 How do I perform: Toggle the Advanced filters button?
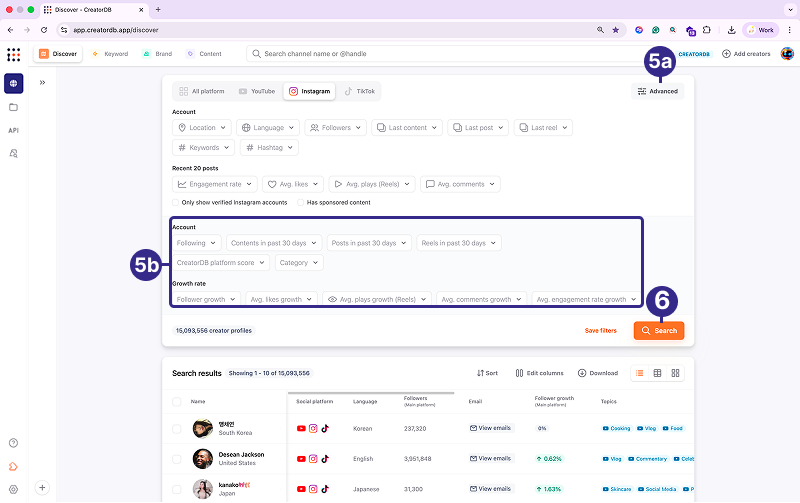pyautogui.click(x=658, y=91)
